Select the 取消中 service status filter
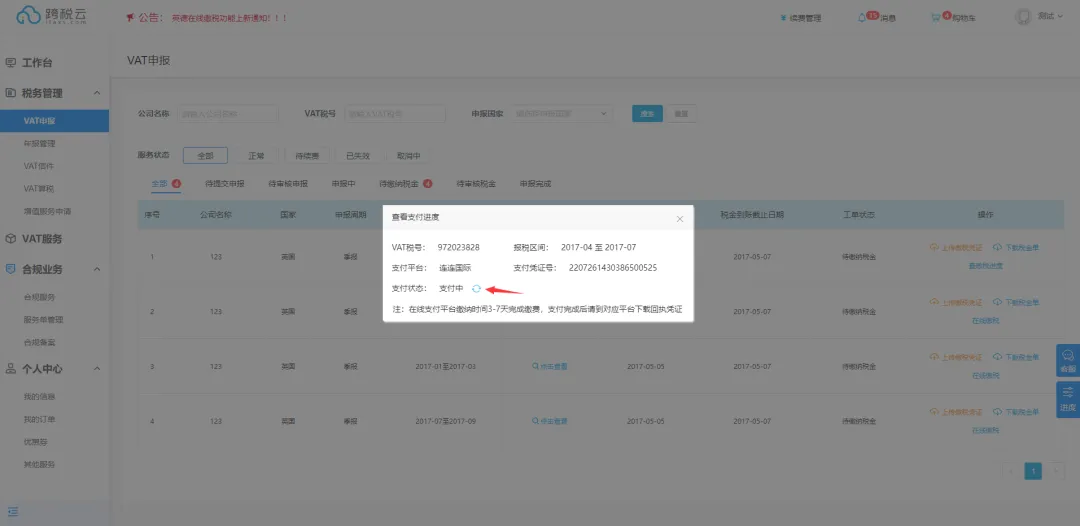The width and height of the screenshot is (1080, 526). pos(409,156)
